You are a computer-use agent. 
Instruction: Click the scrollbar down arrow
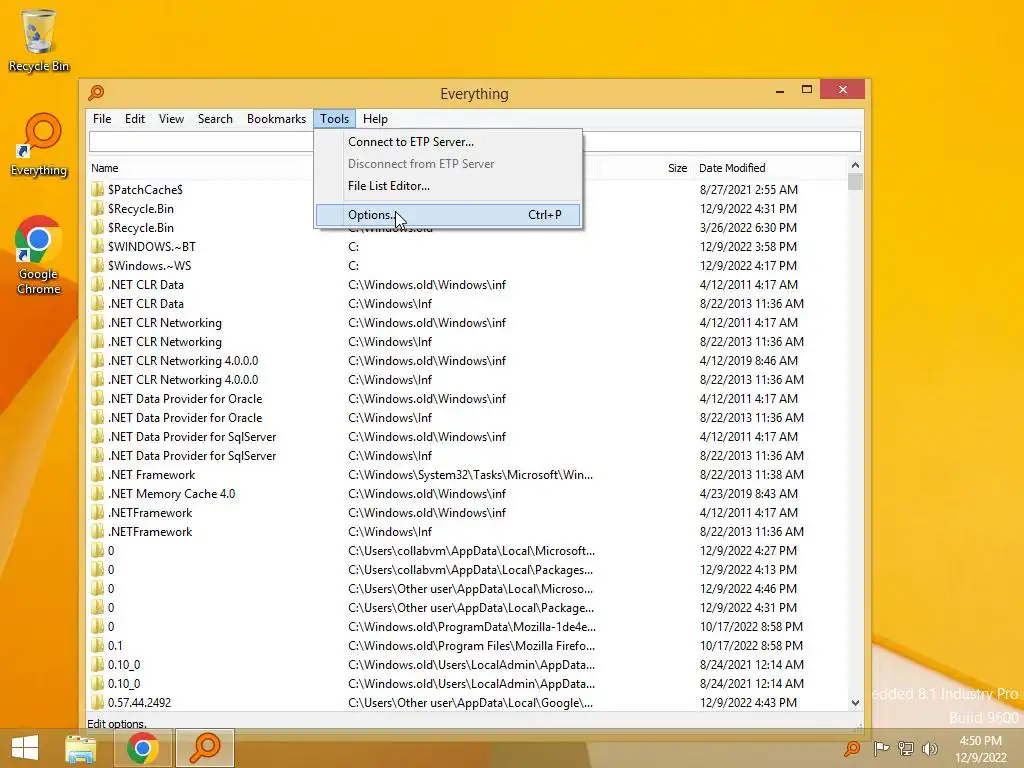(x=855, y=703)
